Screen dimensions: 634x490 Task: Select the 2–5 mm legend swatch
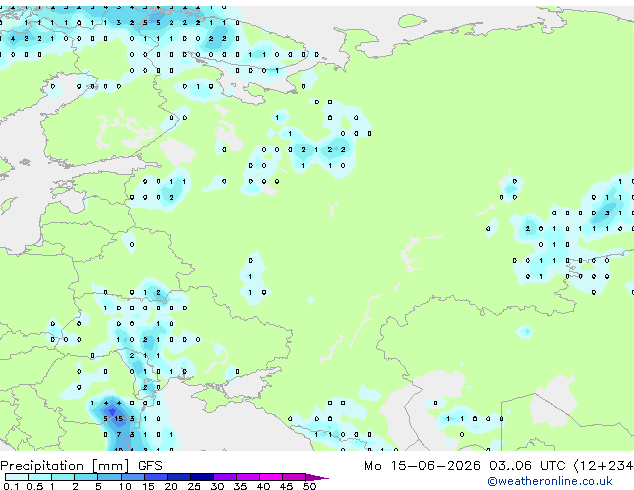tap(86, 477)
